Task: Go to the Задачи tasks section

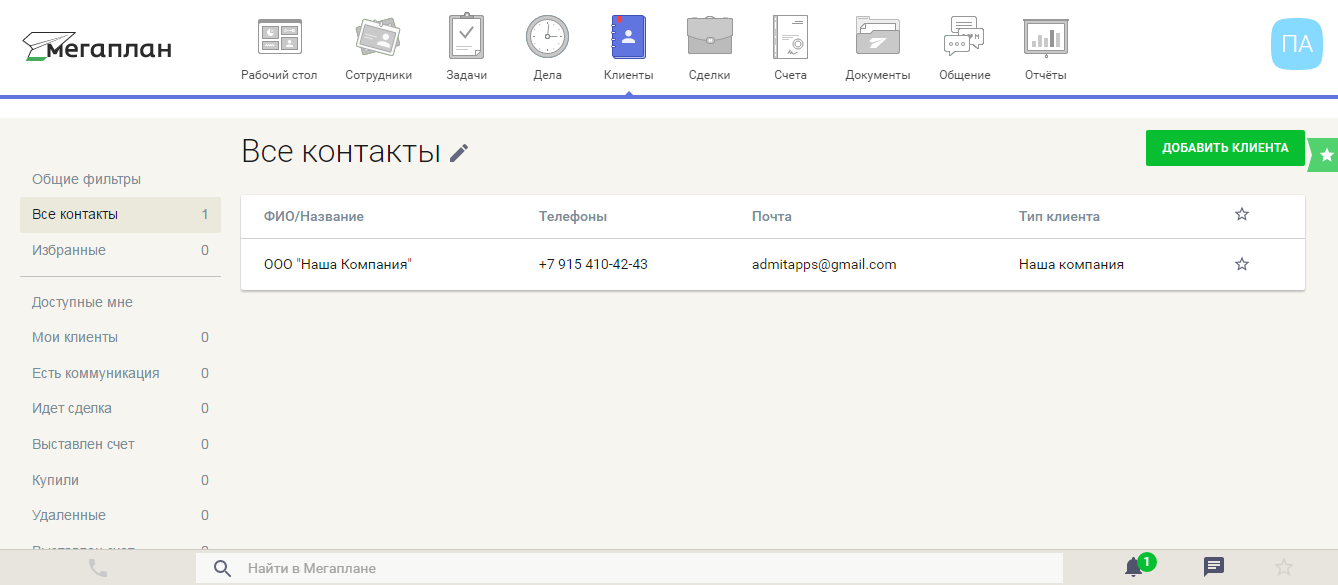Action: [466, 48]
